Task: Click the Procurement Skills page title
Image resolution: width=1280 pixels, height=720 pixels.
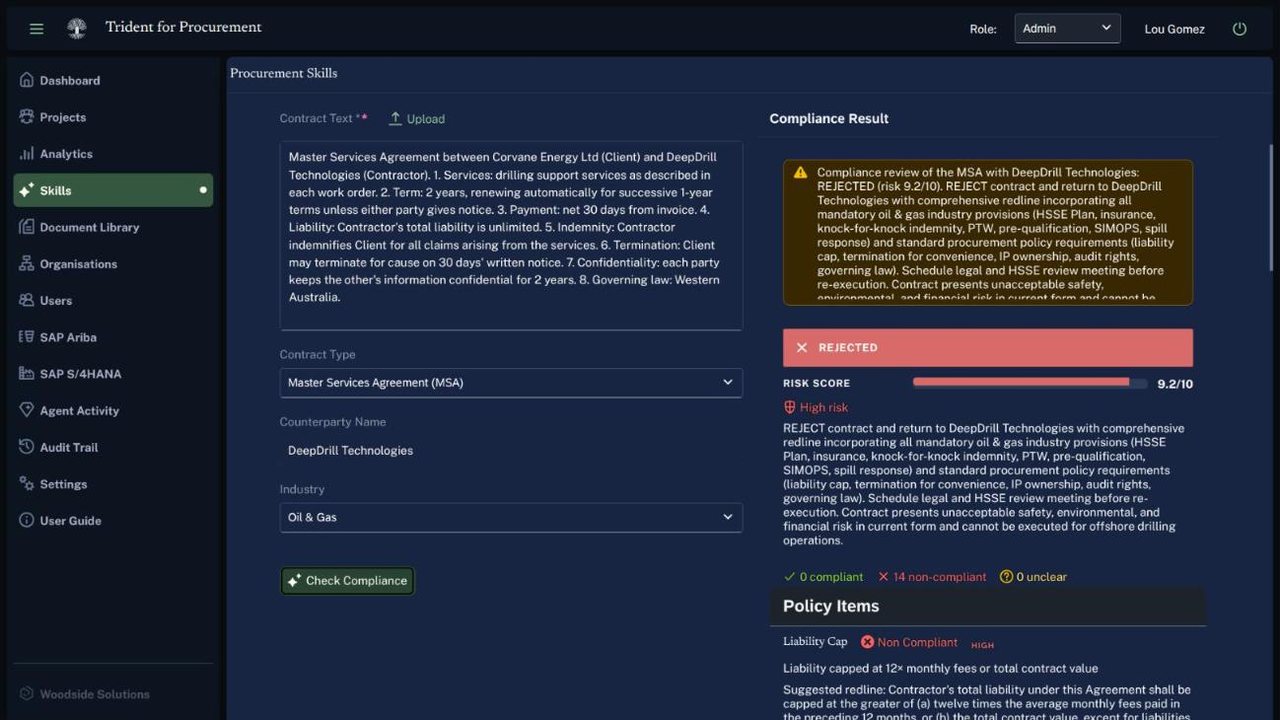Action: [x=284, y=73]
